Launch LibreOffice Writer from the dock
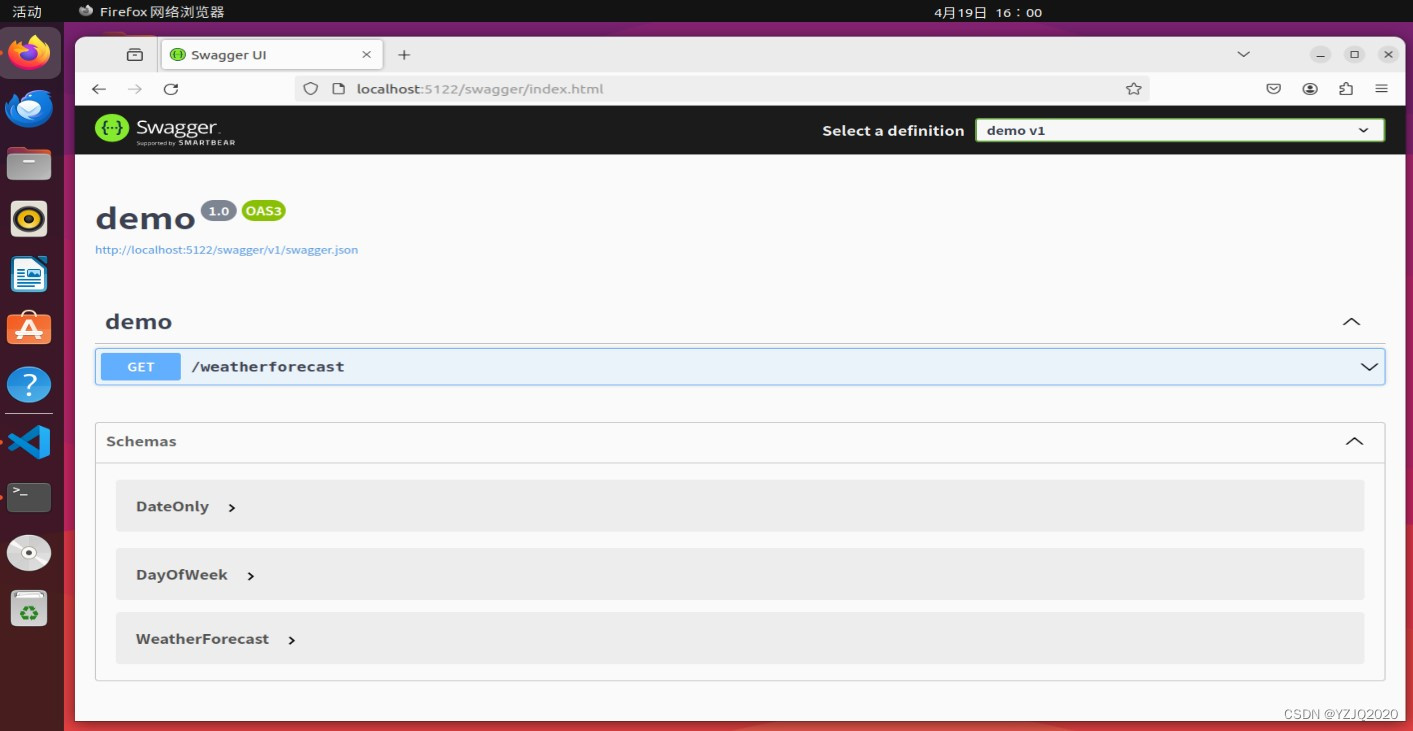Screen dimensions: 1413x731 point(29,274)
